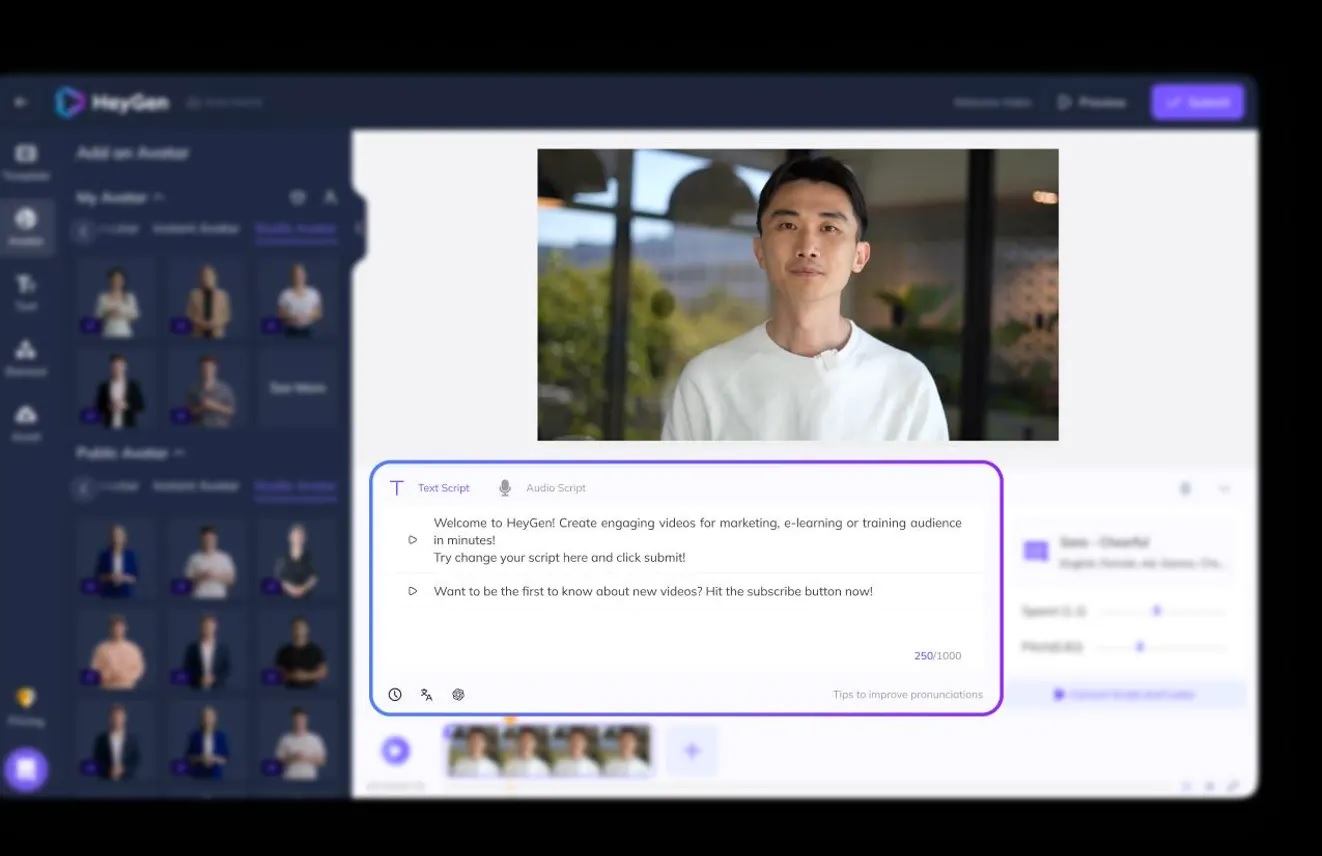Collapse voice panel using chevron beside trash
This screenshot has width=1322, height=856.
point(1224,488)
